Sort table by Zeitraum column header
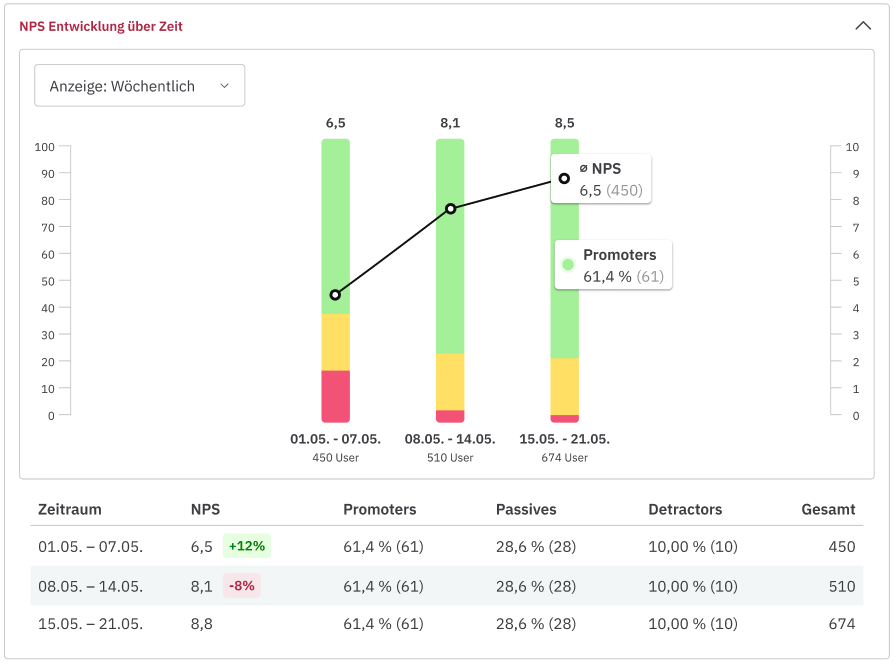 tap(70, 509)
